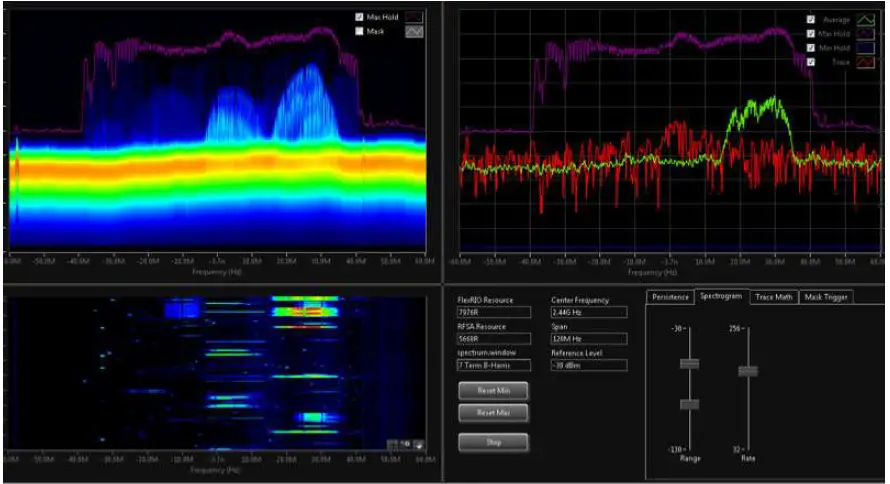Open the RFSA Resource selector

pyautogui.click(x=494, y=338)
